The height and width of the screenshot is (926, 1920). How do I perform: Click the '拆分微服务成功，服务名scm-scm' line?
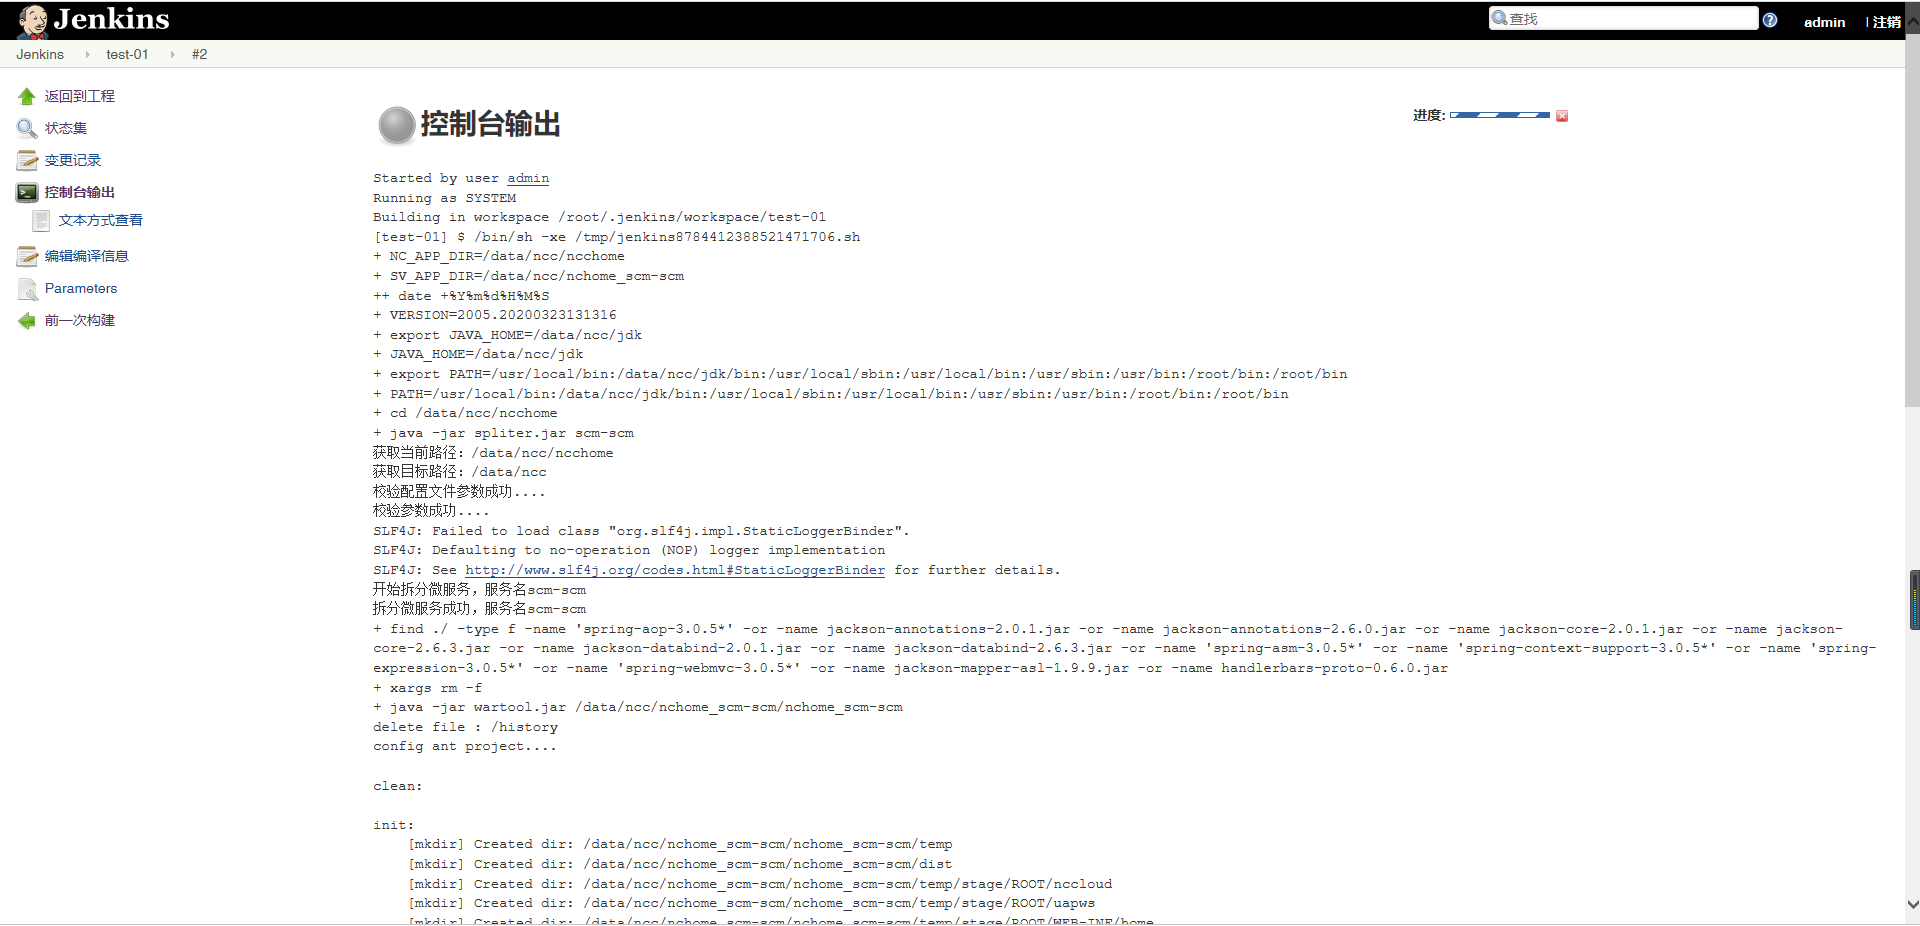click(x=479, y=609)
